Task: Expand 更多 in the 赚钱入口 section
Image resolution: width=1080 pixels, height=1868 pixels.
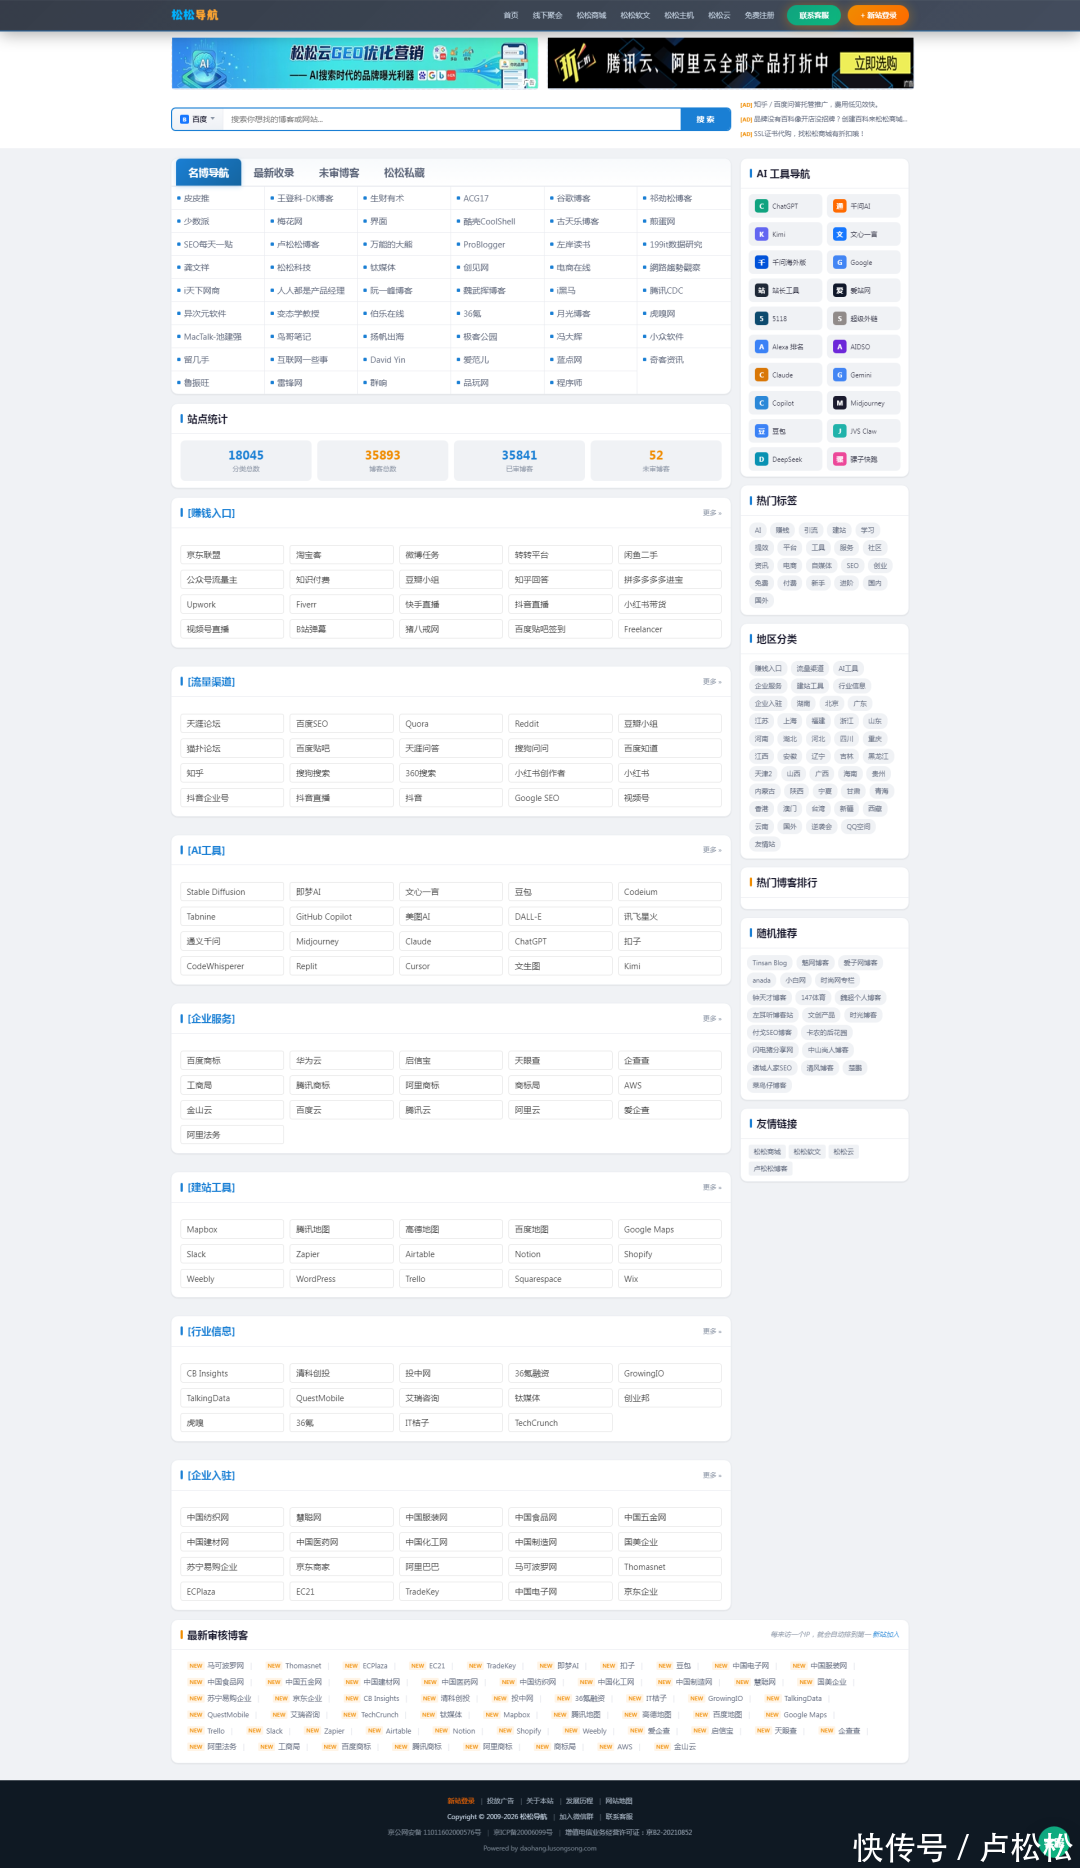Action: click(711, 513)
